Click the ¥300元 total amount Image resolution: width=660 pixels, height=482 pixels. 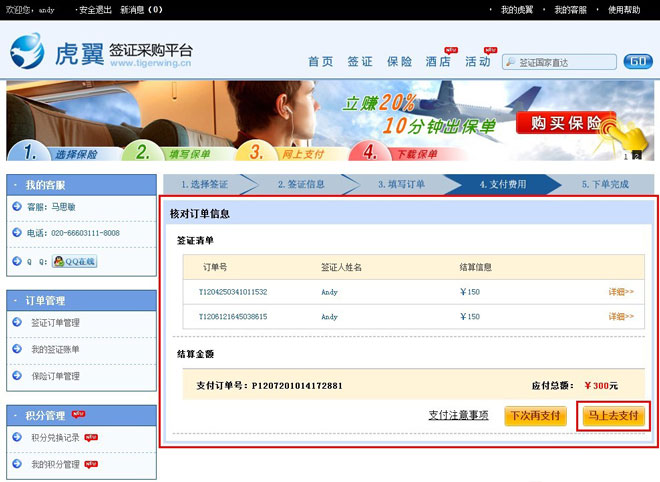[601, 386]
